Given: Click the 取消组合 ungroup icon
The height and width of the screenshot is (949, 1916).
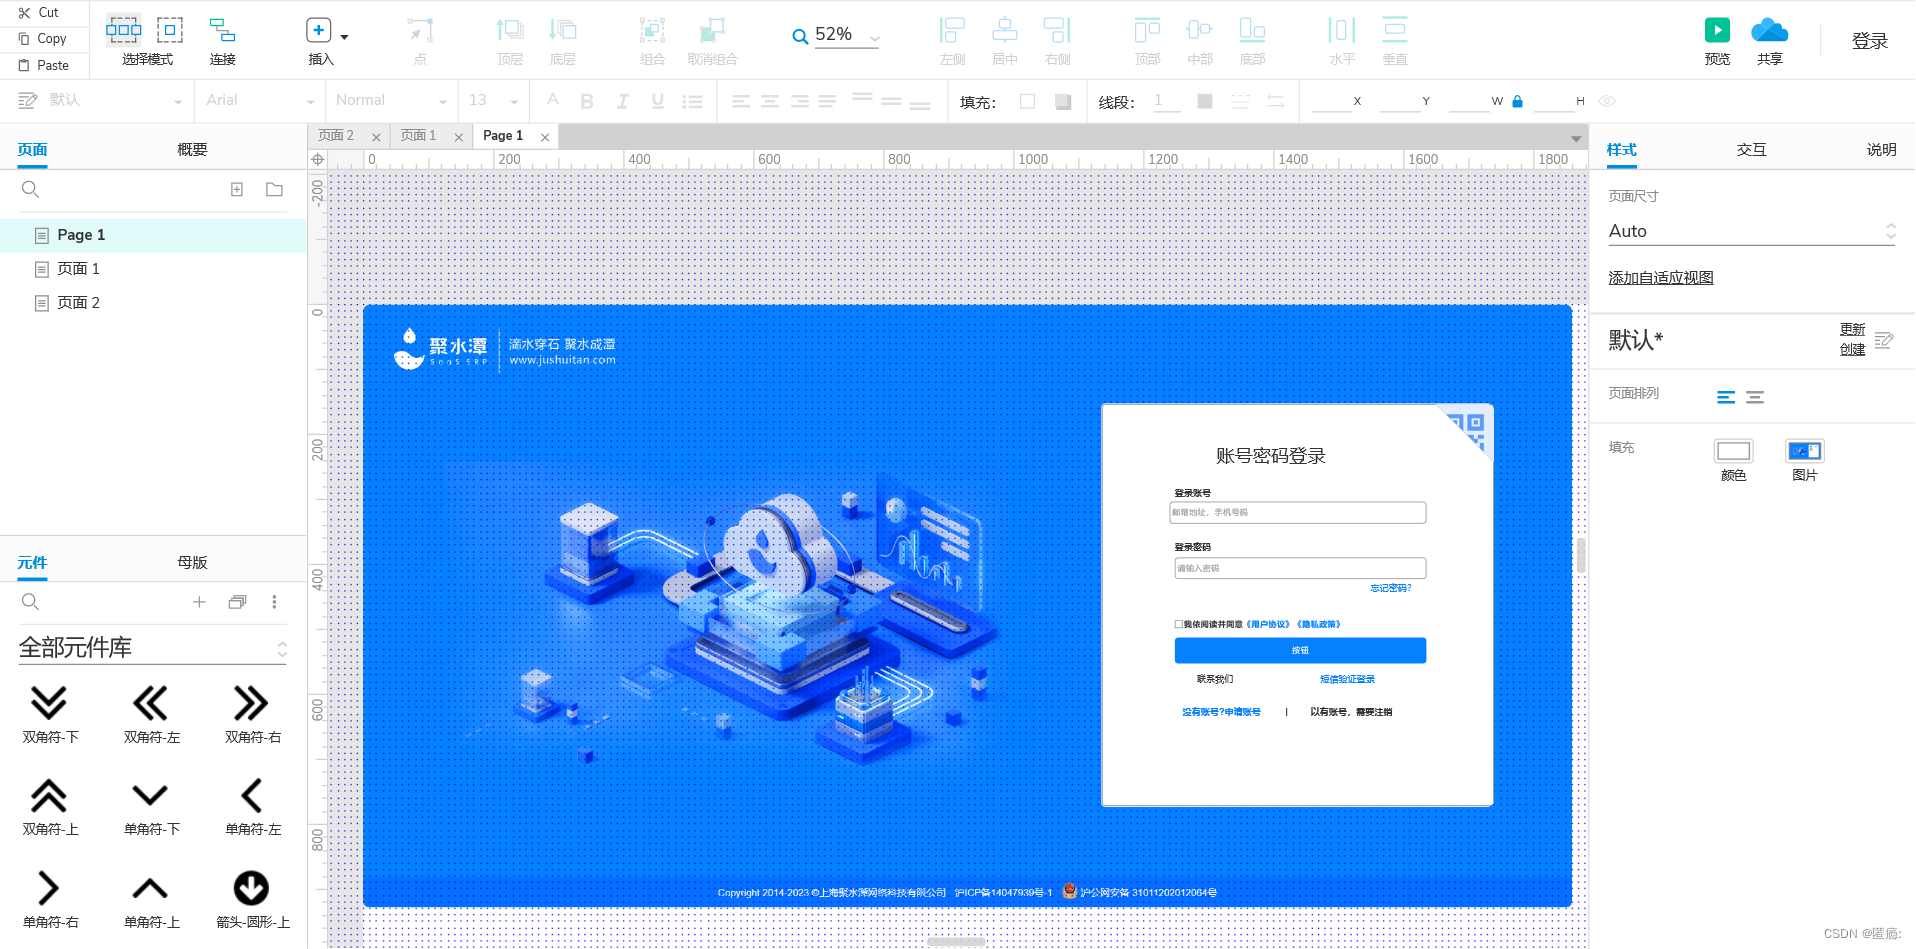Looking at the screenshot, I should (x=712, y=30).
